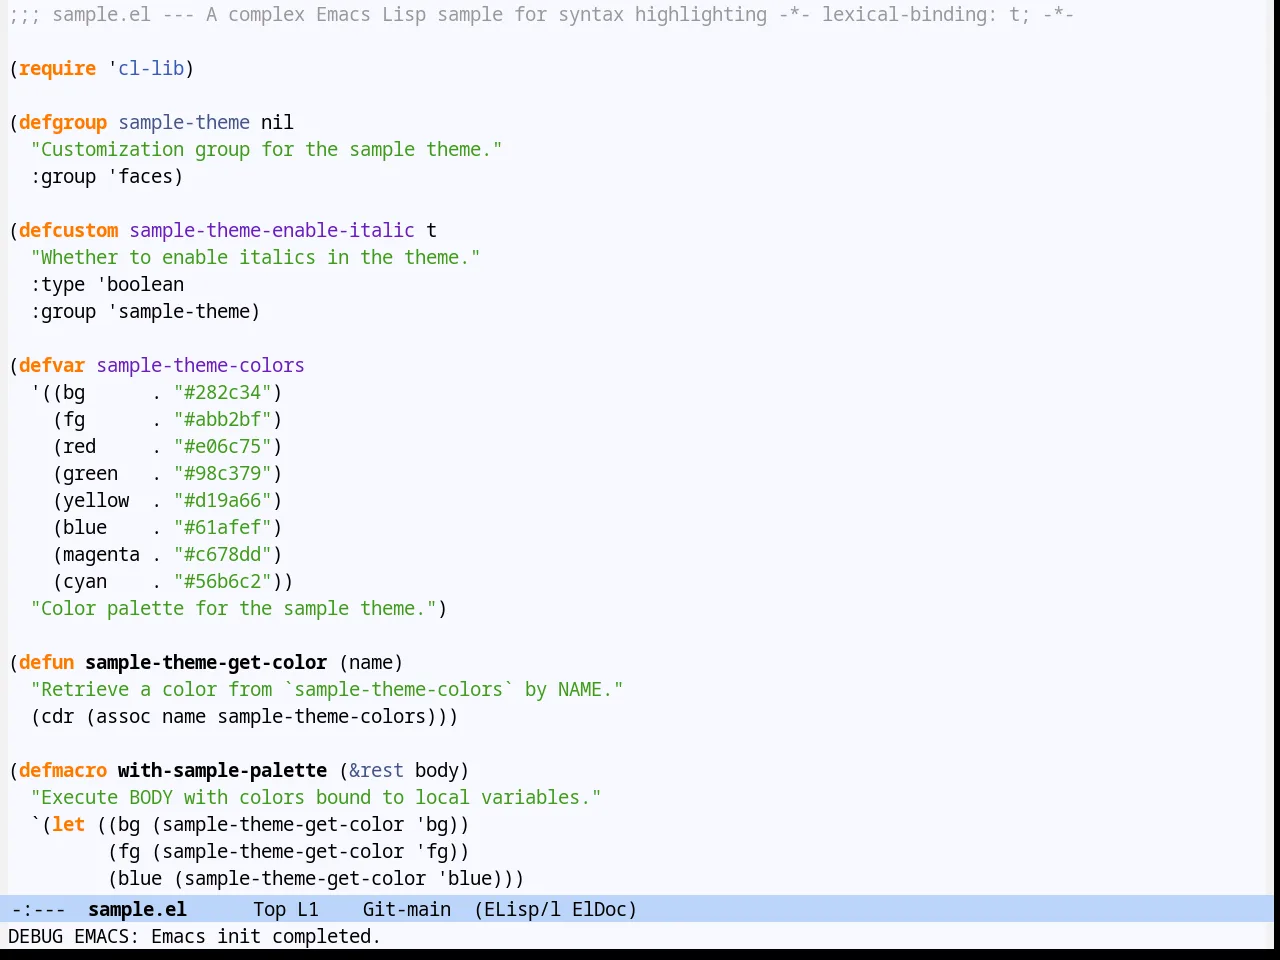1280x960 pixels.
Task: Click the cyan key in the alist
Action: [x=85, y=581]
